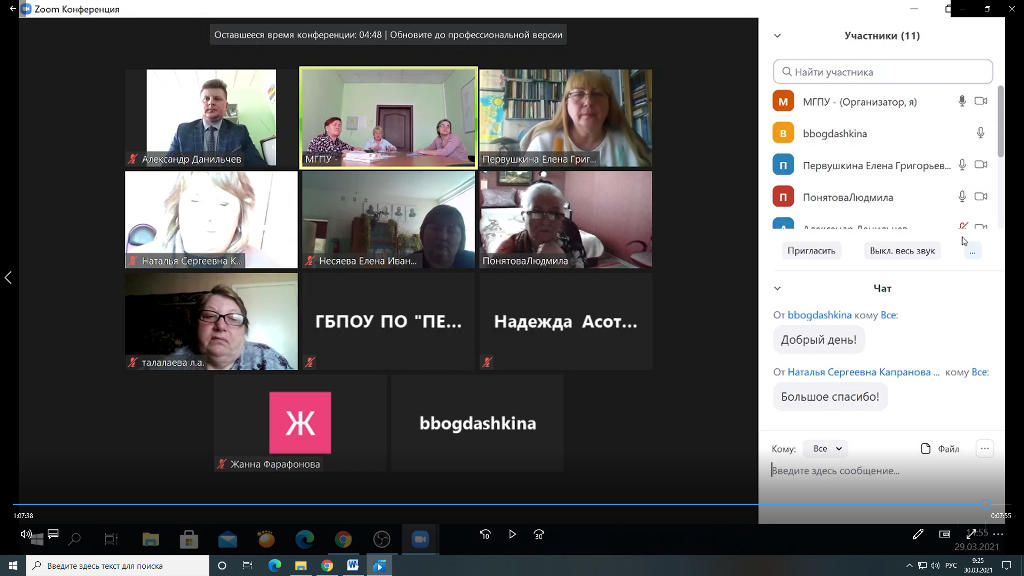Click the Выкл. весь звук button

[x=902, y=250]
